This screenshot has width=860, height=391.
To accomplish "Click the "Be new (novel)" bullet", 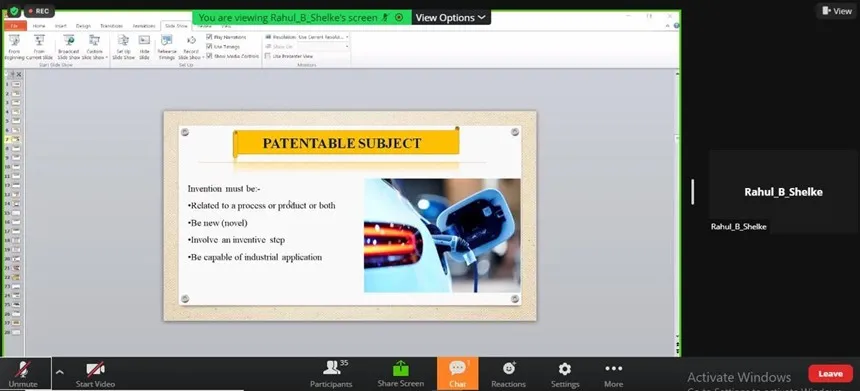I will (x=217, y=223).
